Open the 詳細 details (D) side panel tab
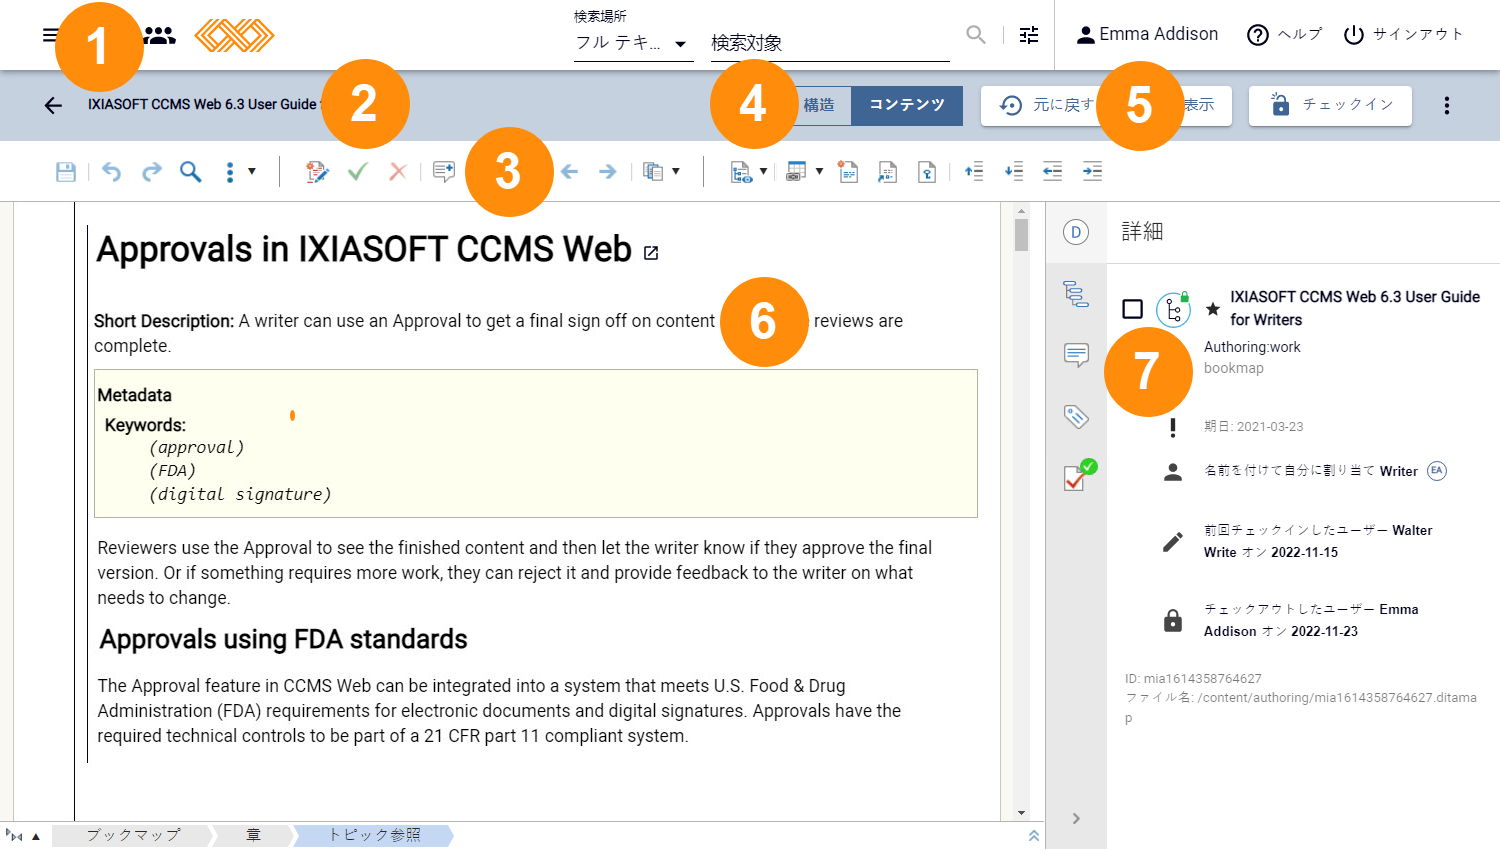1500x850 pixels. pyautogui.click(x=1076, y=232)
